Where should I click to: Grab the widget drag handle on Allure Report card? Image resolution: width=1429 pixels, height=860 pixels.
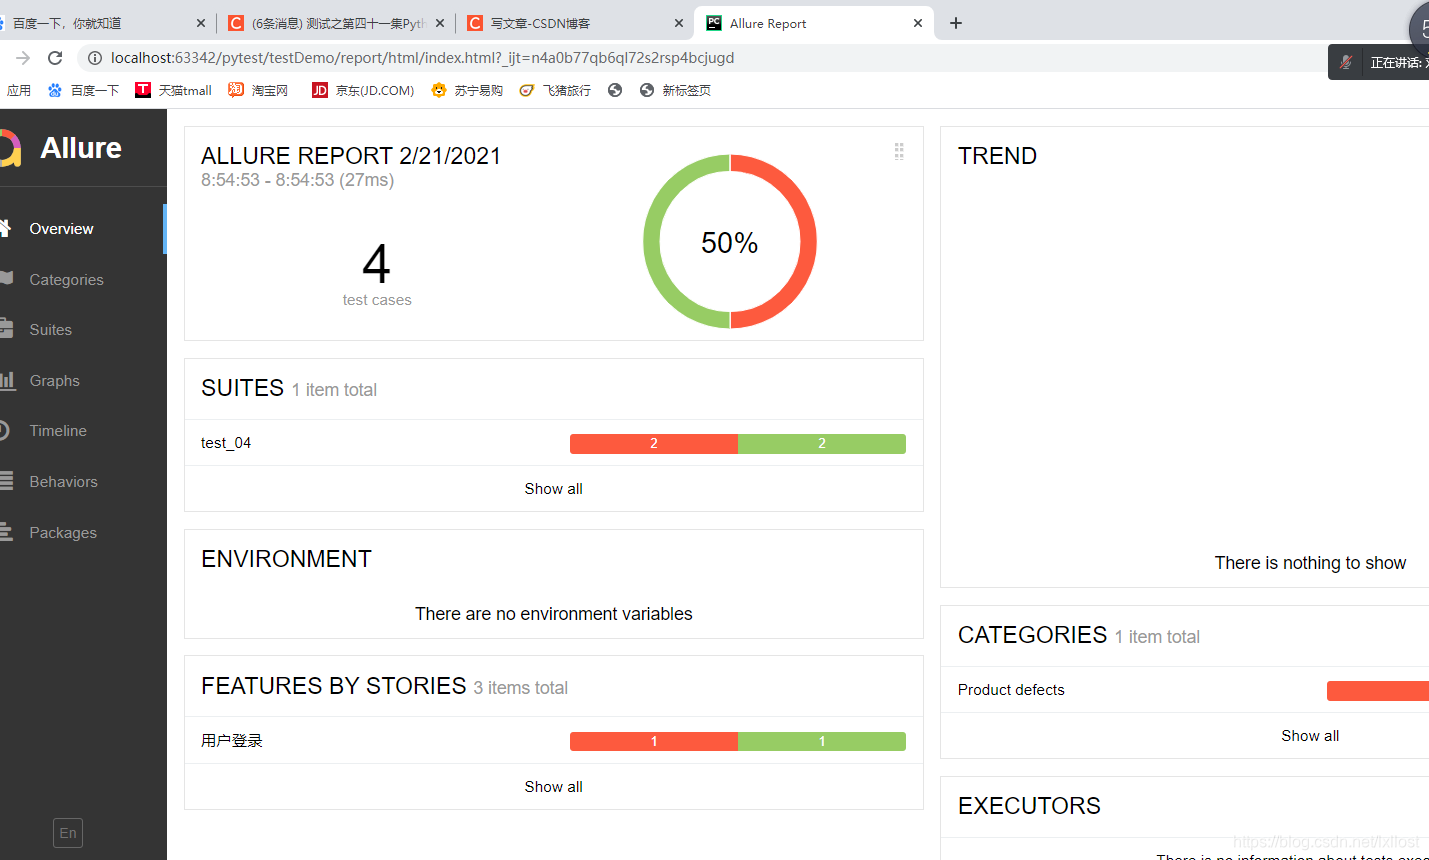tap(899, 151)
